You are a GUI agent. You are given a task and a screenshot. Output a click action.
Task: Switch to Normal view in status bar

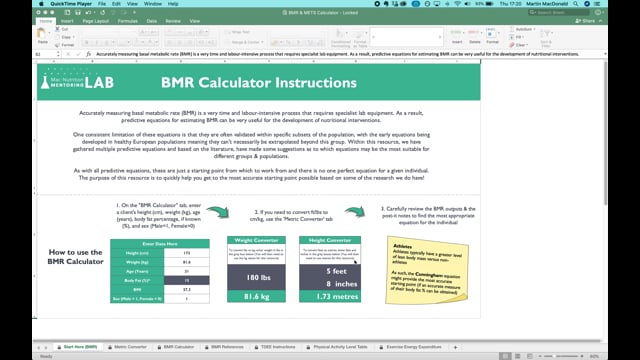(505, 356)
